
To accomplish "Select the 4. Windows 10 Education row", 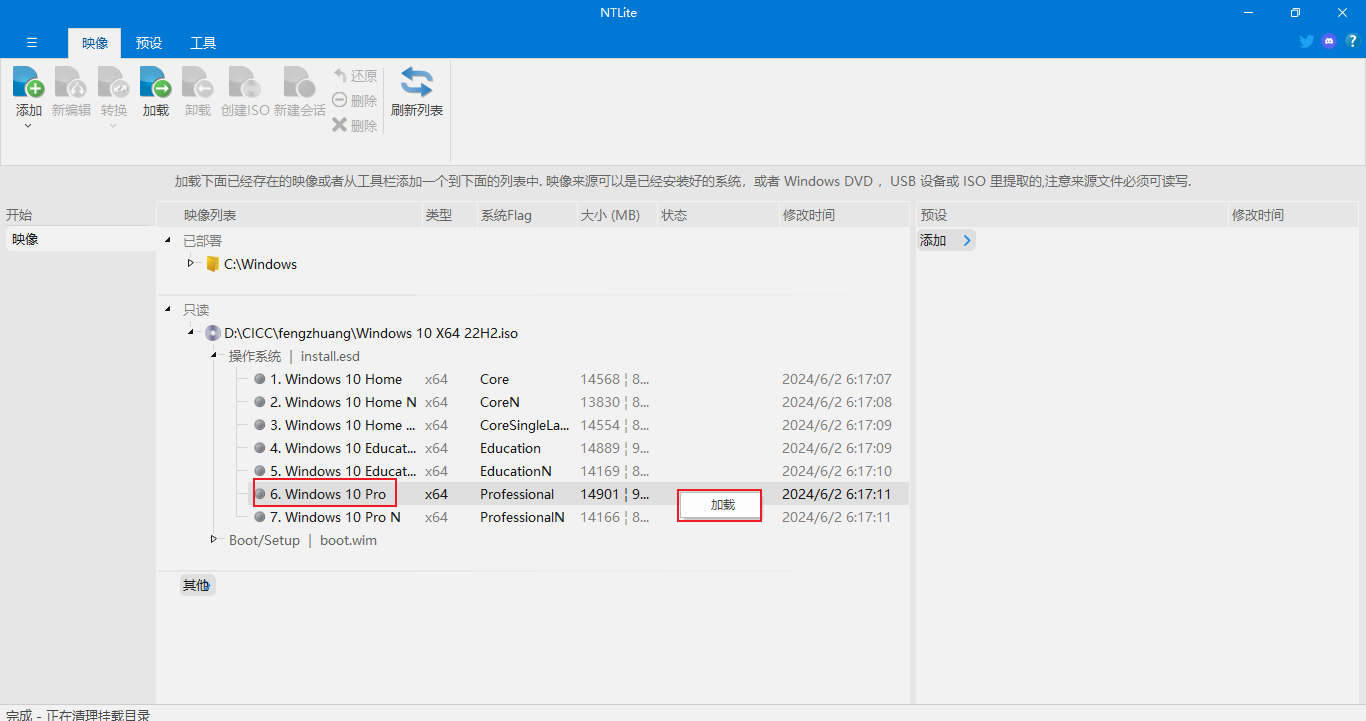I will coord(578,448).
